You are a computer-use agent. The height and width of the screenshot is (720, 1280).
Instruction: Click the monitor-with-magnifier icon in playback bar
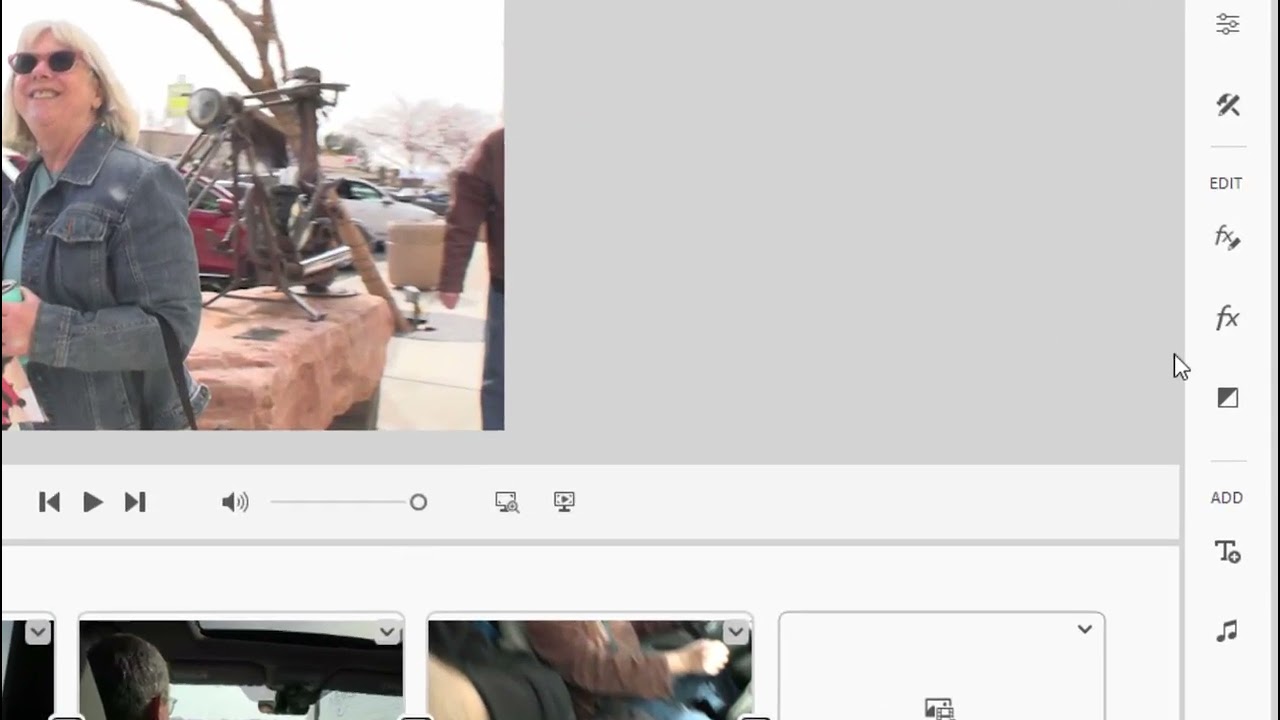507,502
